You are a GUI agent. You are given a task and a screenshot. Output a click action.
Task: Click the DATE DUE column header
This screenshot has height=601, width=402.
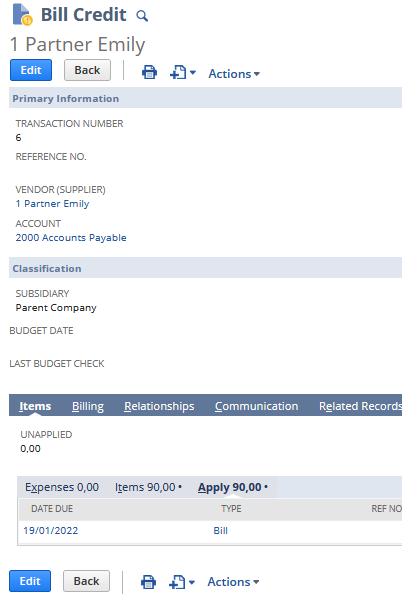(x=52, y=509)
